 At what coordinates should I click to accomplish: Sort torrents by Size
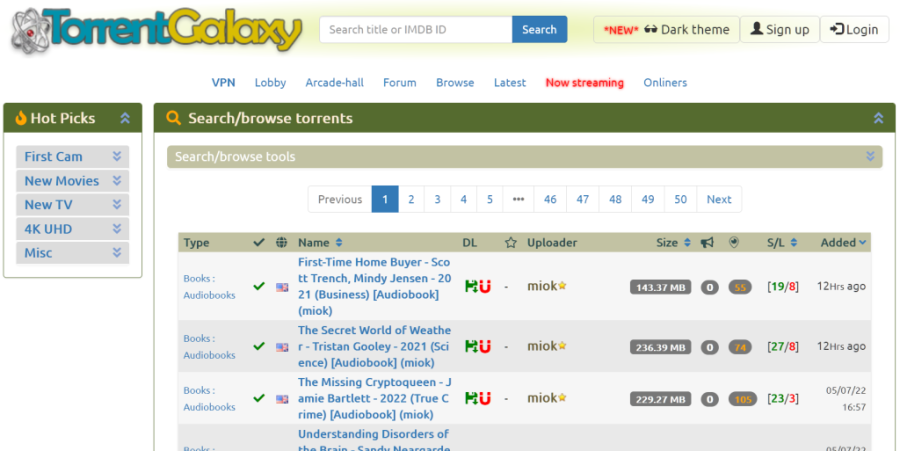coord(673,243)
